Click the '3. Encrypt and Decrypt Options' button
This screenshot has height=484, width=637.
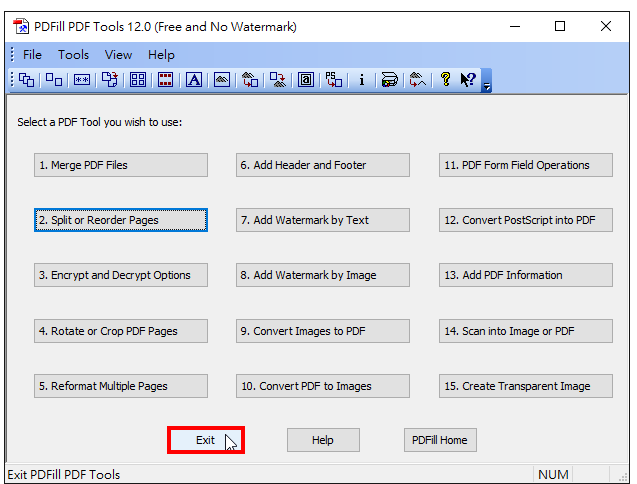(121, 275)
